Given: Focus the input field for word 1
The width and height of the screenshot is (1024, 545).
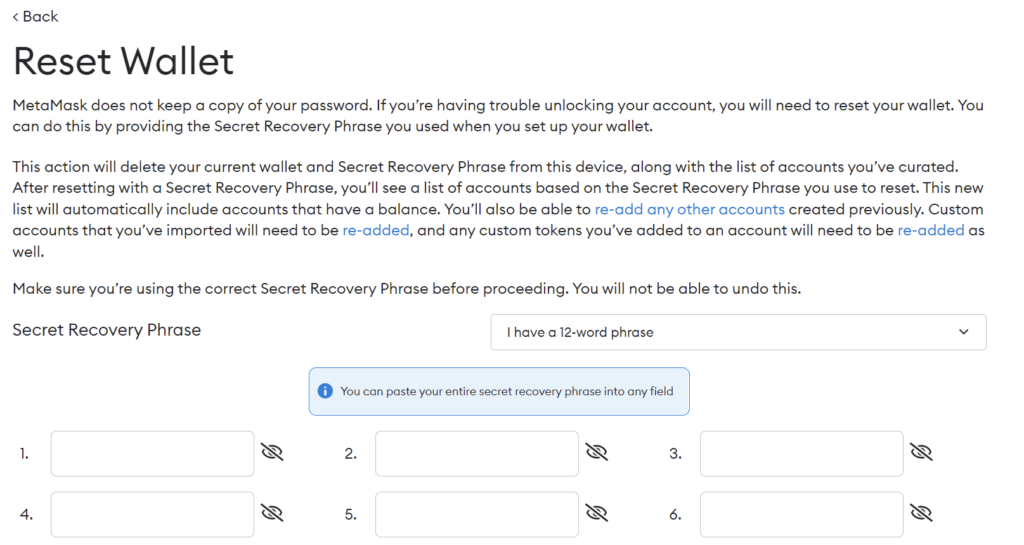Looking at the screenshot, I should click(x=152, y=454).
